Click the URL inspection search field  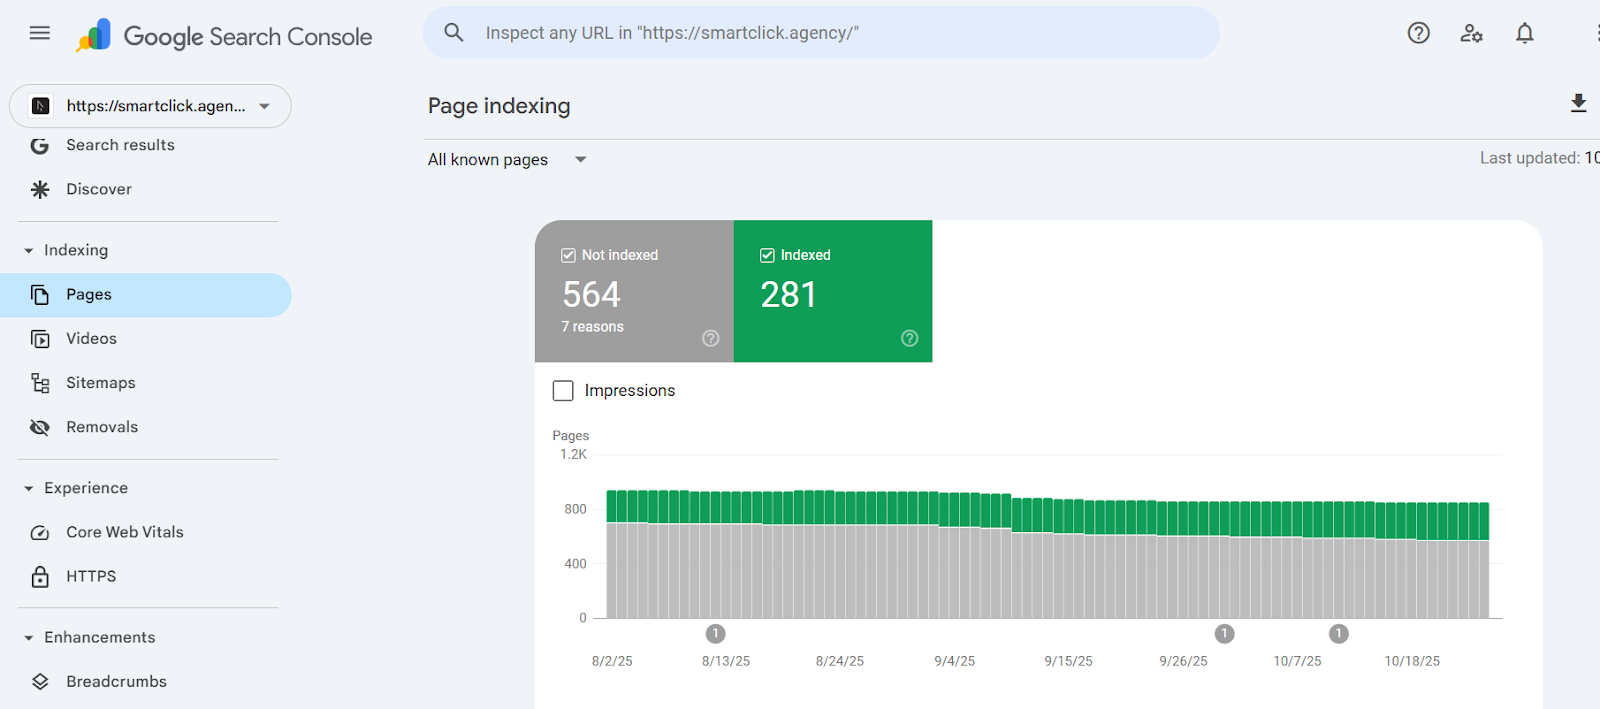coord(821,33)
